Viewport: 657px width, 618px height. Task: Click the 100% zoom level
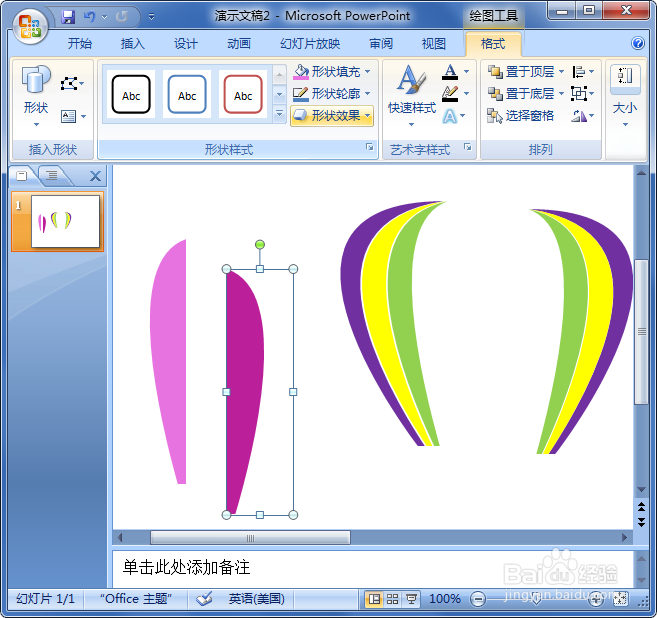coord(444,599)
